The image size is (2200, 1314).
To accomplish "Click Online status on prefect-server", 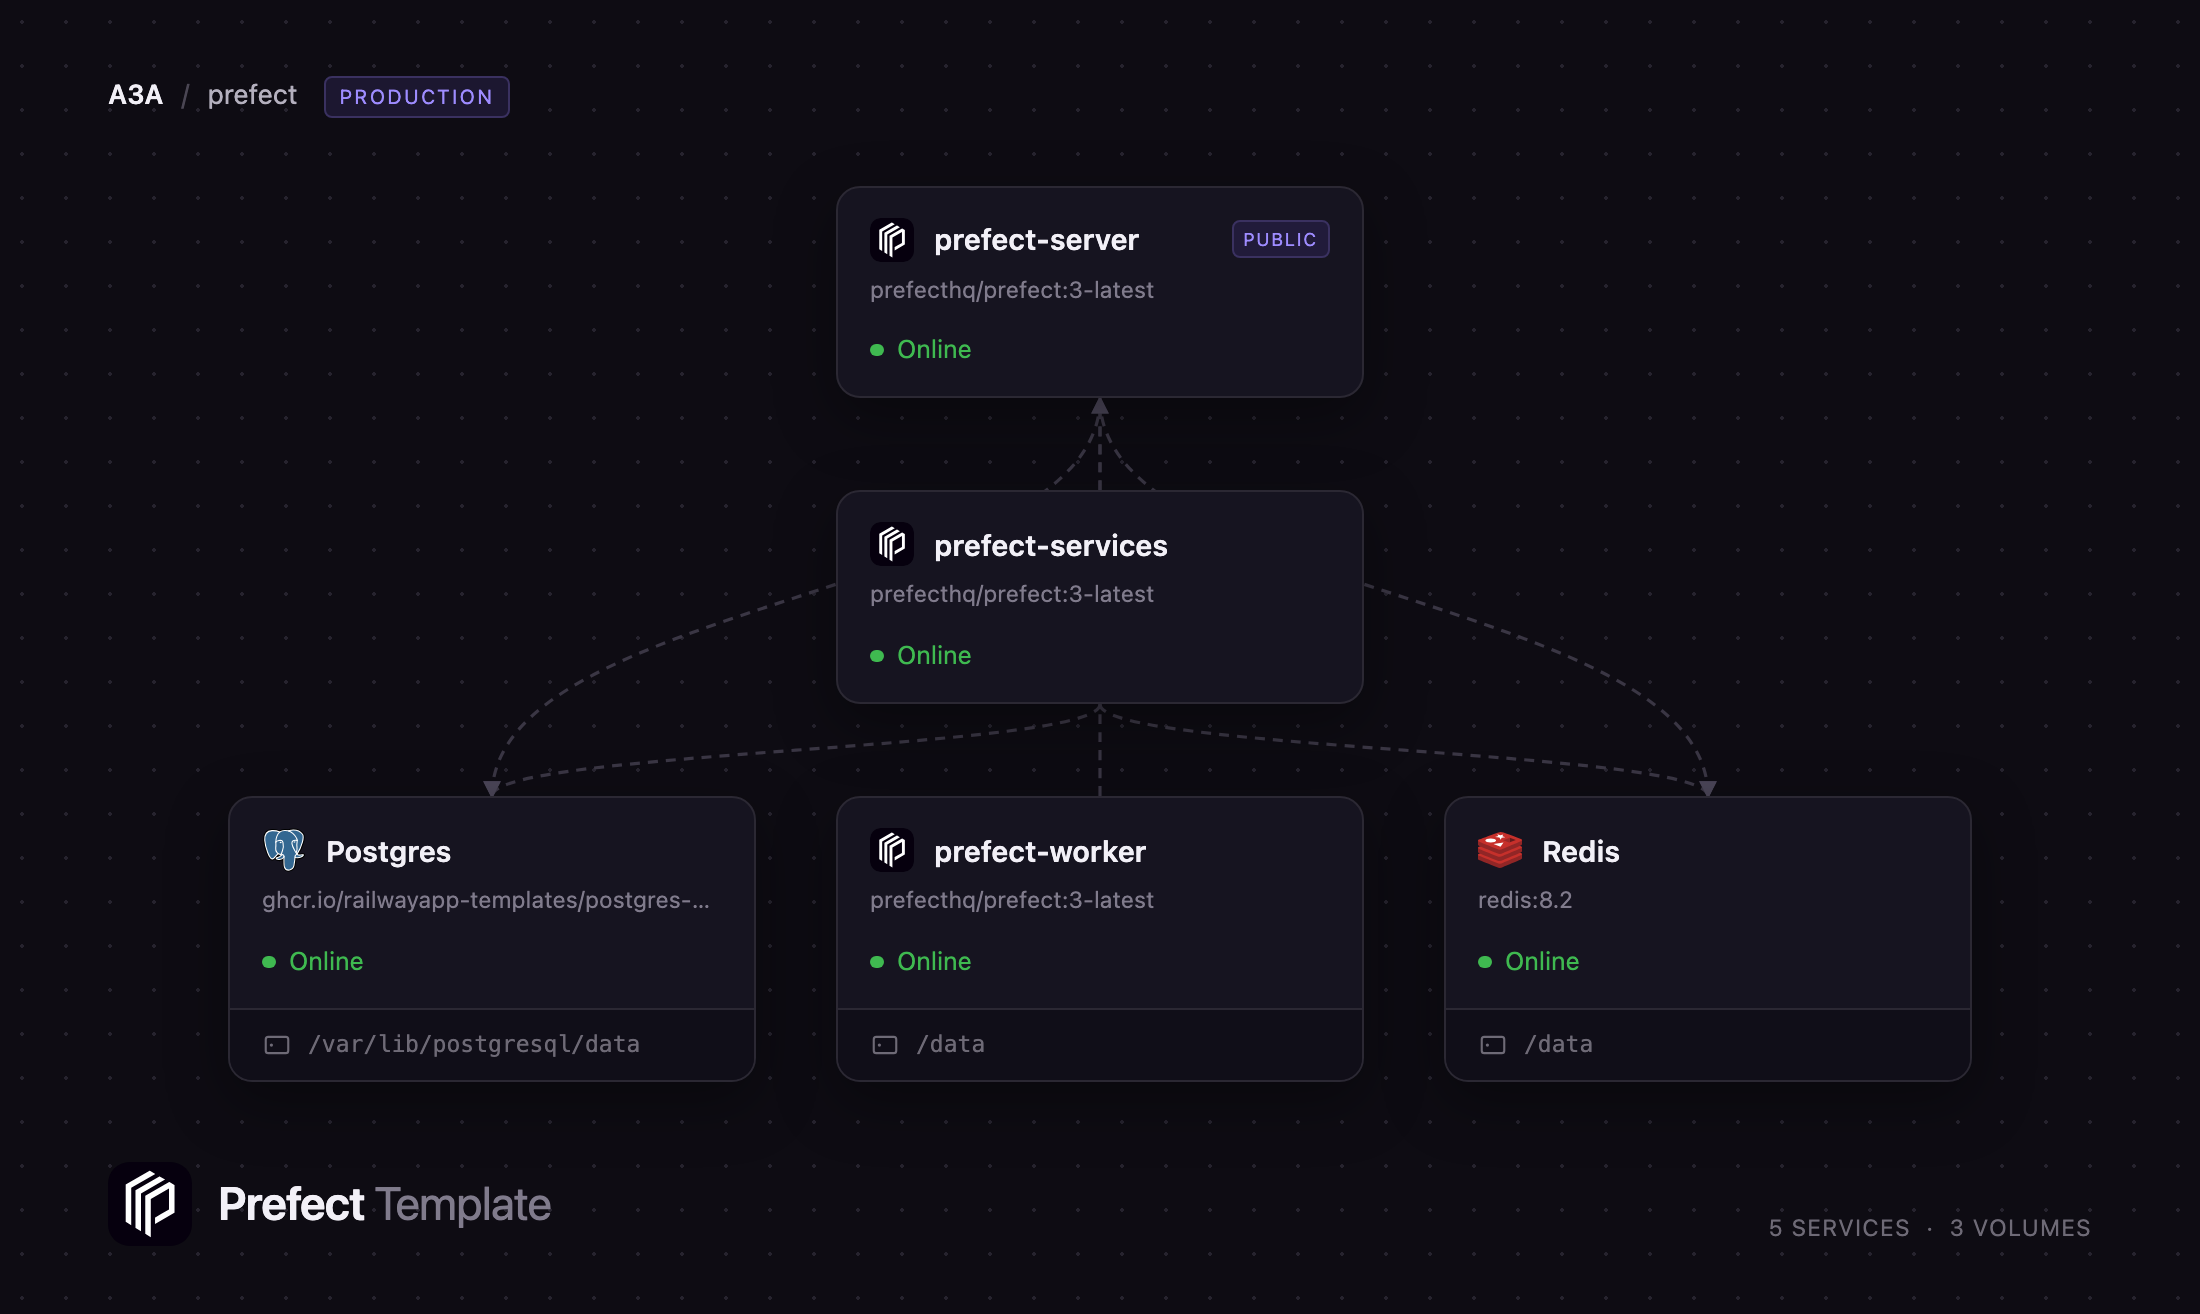I will tap(934, 350).
